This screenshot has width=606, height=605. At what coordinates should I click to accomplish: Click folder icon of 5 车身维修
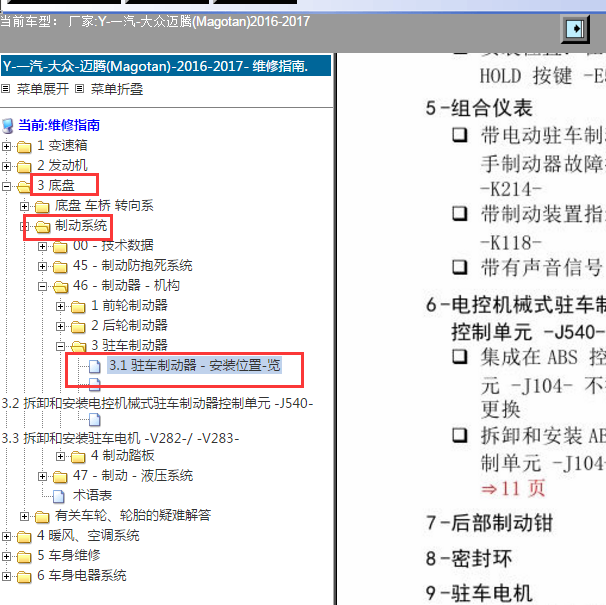(24, 557)
